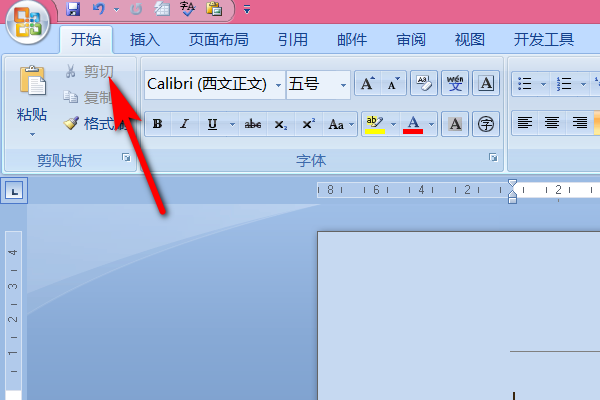The width and height of the screenshot is (600, 400).
Task: Undo the last action
Action: pos(99,9)
